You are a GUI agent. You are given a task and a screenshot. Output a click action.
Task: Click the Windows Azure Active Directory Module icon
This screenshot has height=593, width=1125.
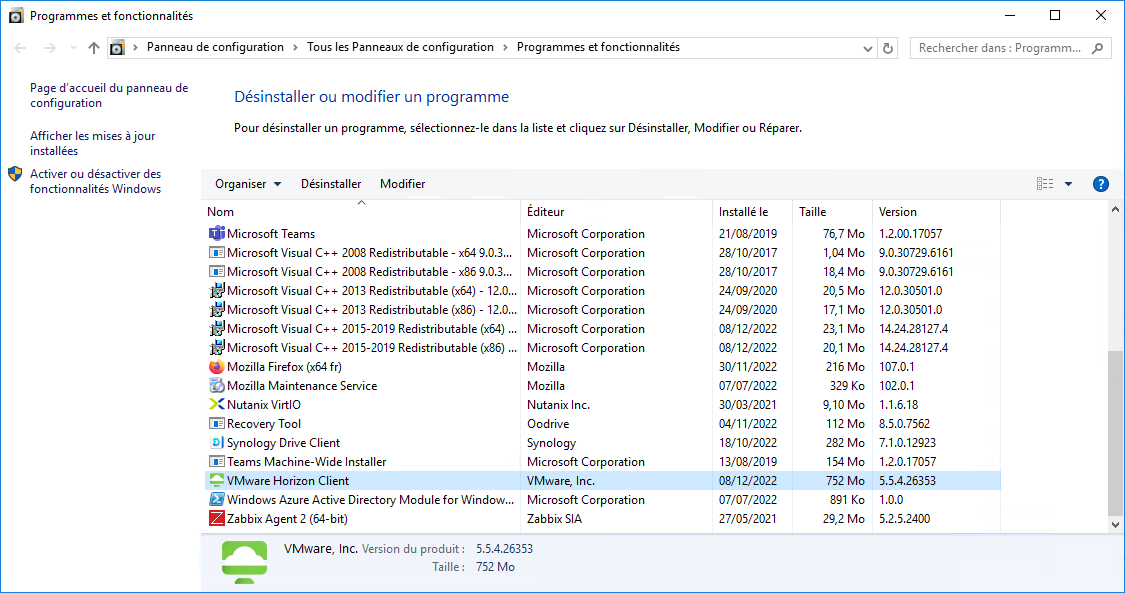pos(216,500)
